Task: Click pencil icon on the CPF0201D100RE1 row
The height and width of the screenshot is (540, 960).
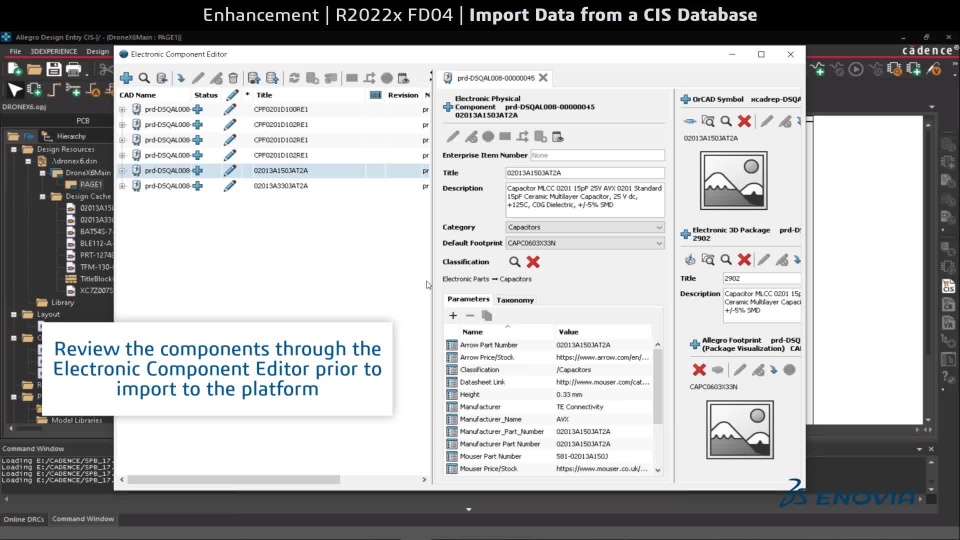Action: (x=230, y=109)
